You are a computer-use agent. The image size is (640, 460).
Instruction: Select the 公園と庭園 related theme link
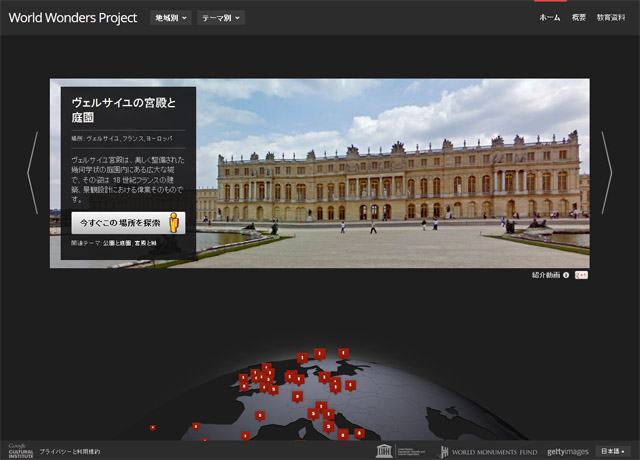(x=117, y=243)
